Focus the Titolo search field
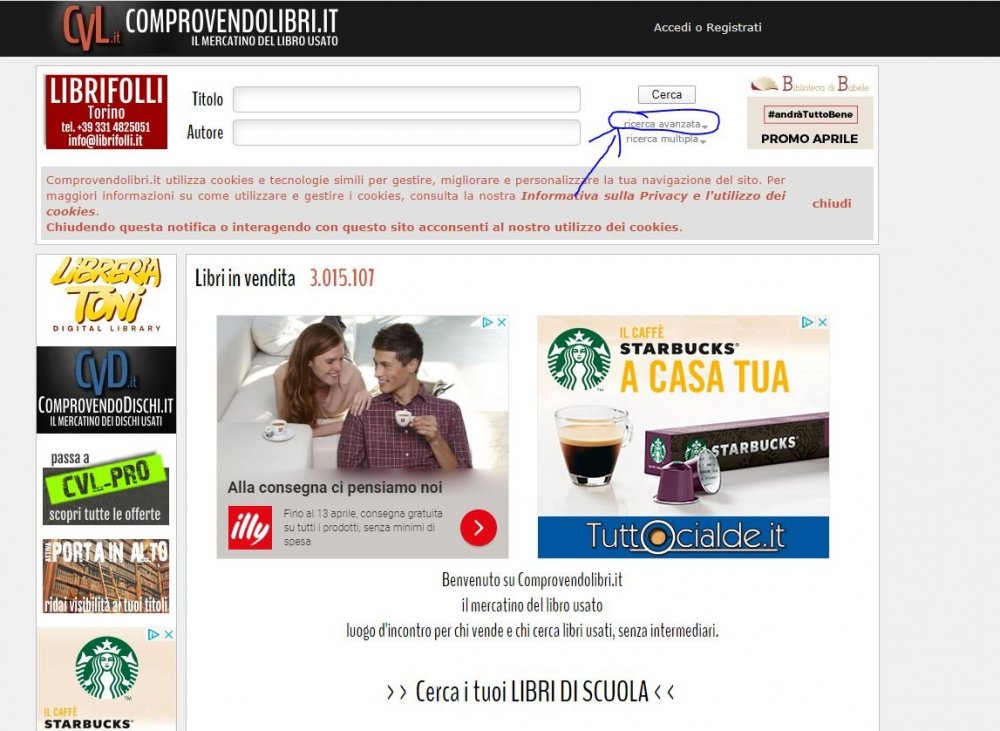Screen dimensions: 1000x731 tap(407, 99)
